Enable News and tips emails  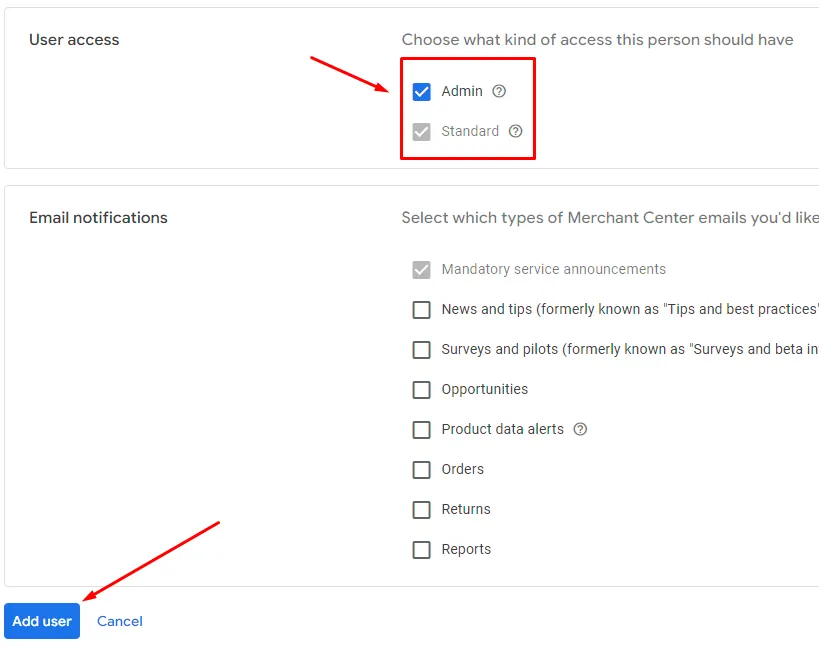pos(422,310)
